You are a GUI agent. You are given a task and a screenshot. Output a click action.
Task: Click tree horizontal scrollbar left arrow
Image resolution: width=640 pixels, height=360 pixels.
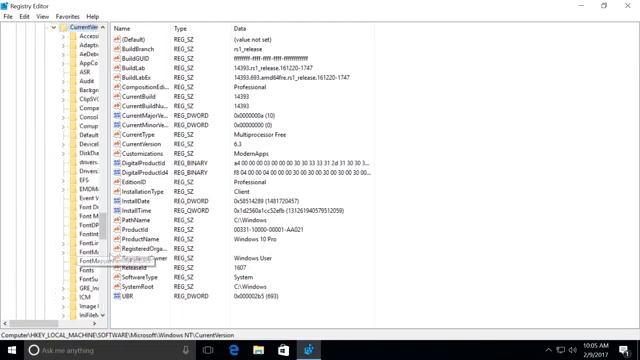5,324
